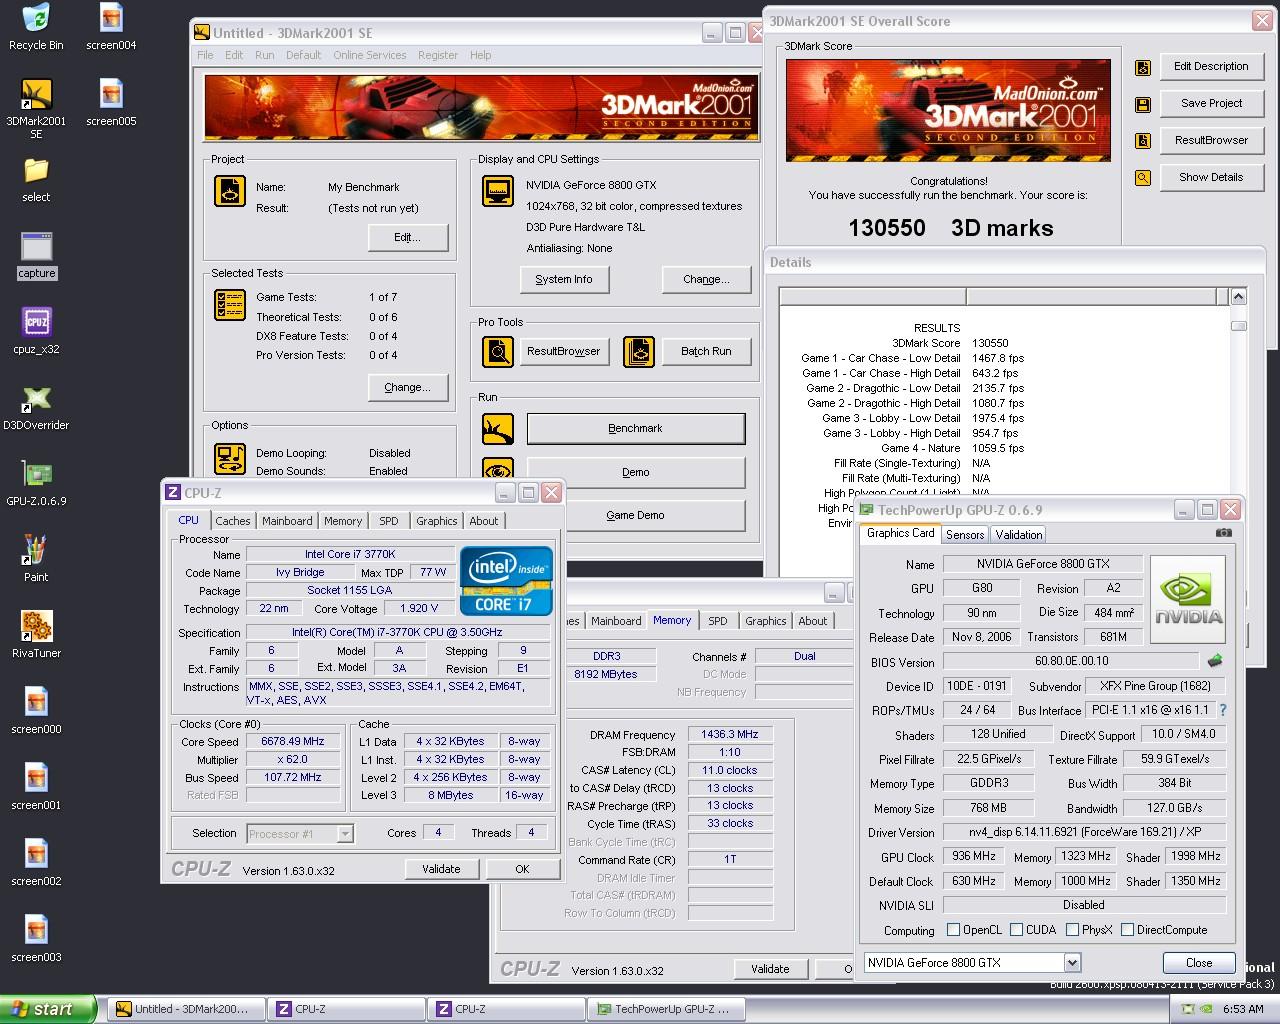The height and width of the screenshot is (1024, 1280).
Task: Open the Online Services menu
Action: [x=370, y=55]
